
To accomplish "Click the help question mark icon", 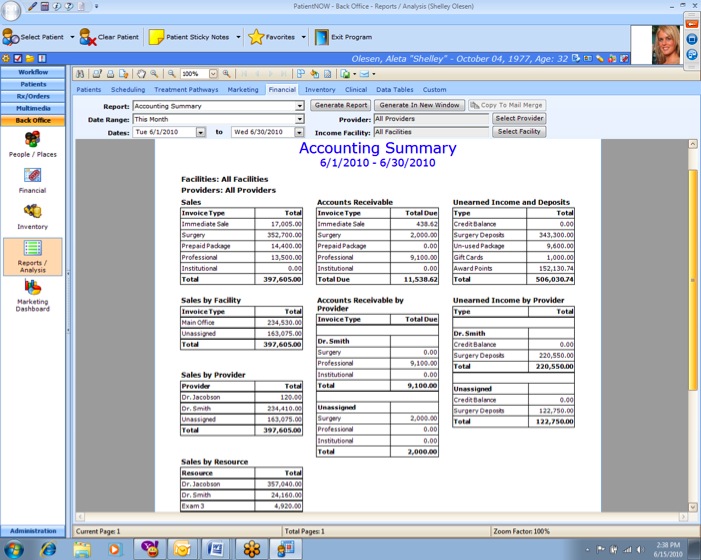I will [x=68, y=6].
